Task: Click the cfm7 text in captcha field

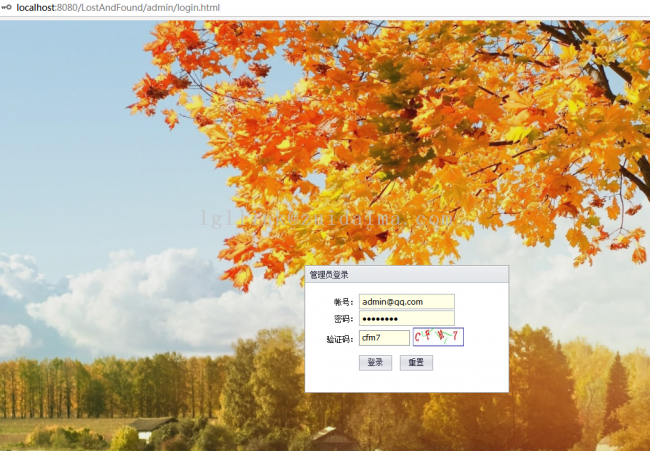Action: pyautogui.click(x=372, y=338)
